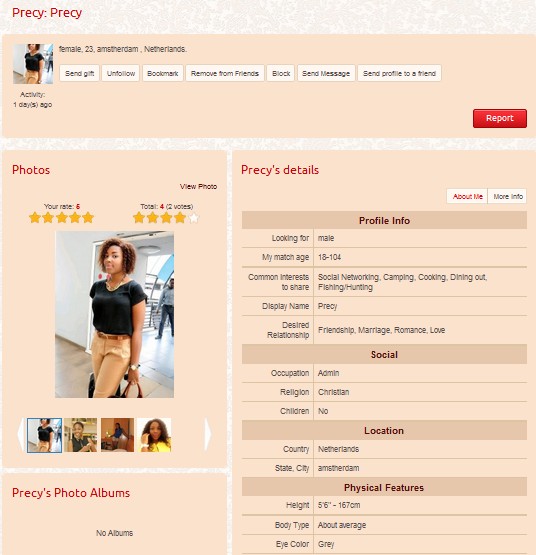Open the profile avatar at top
Viewport: 536px width, 555px height.
click(x=33, y=64)
